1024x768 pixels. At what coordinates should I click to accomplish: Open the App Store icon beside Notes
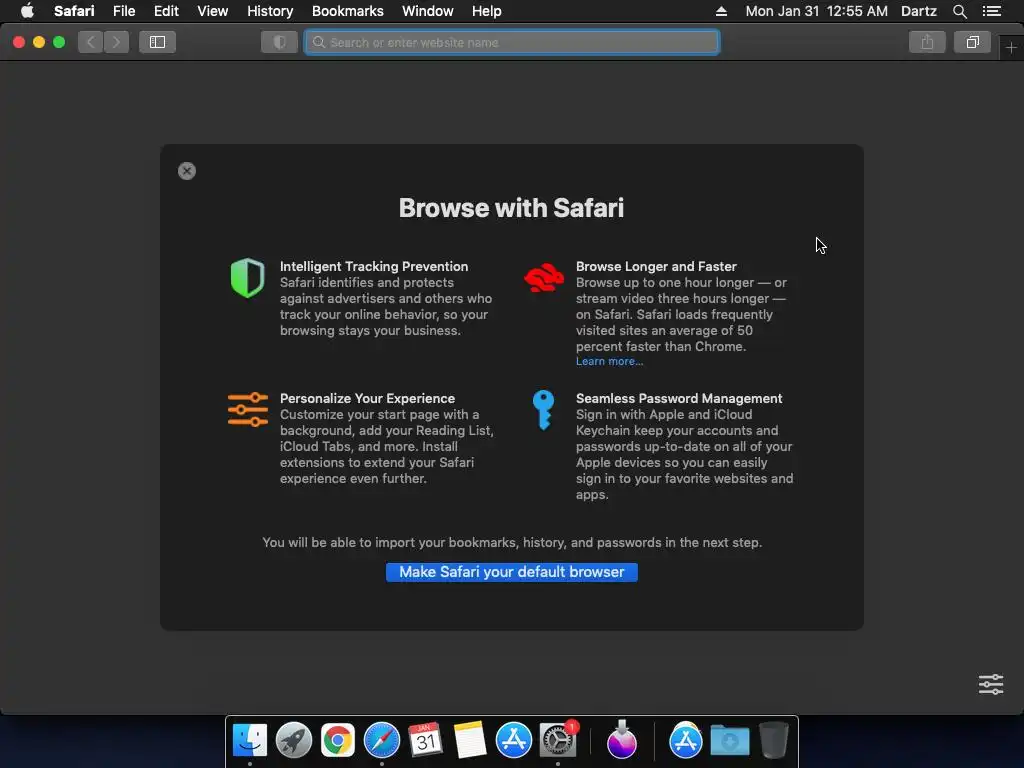point(514,741)
